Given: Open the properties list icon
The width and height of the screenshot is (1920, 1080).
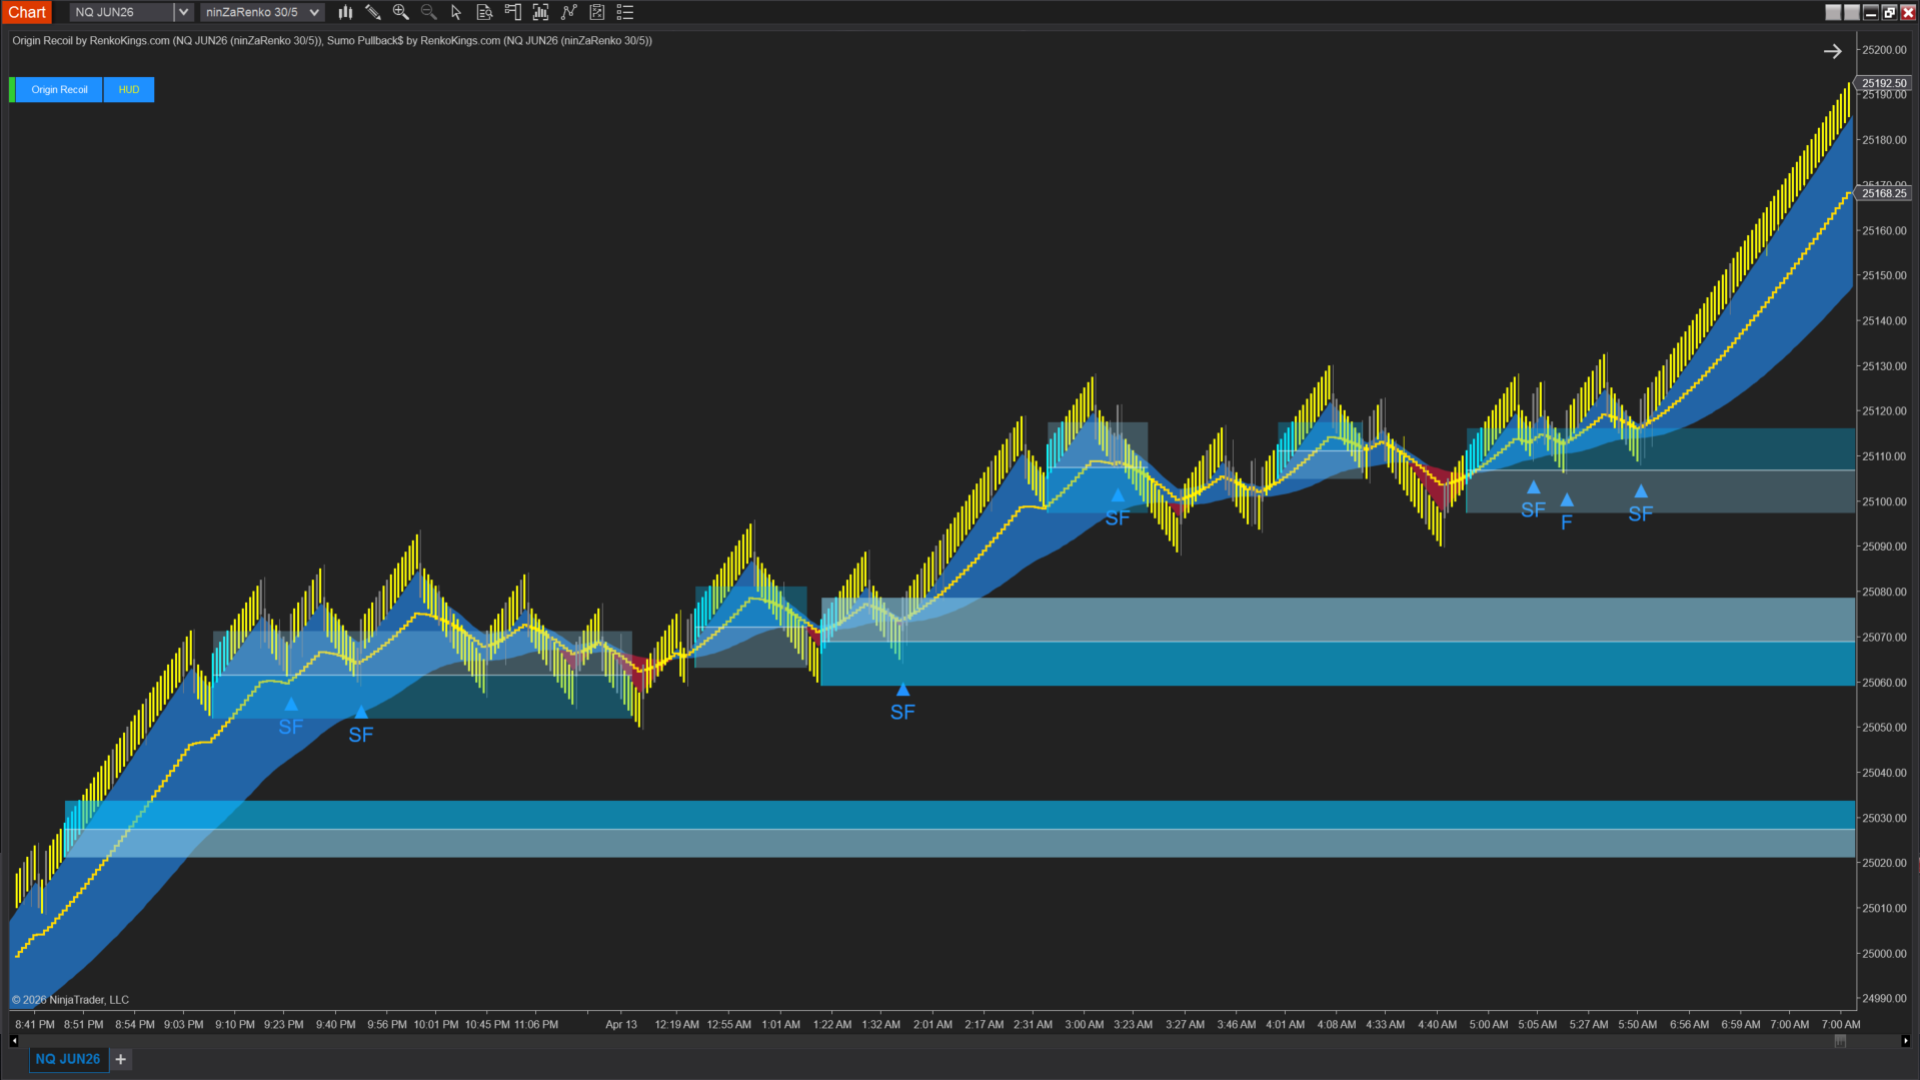Looking at the screenshot, I should pos(625,12).
